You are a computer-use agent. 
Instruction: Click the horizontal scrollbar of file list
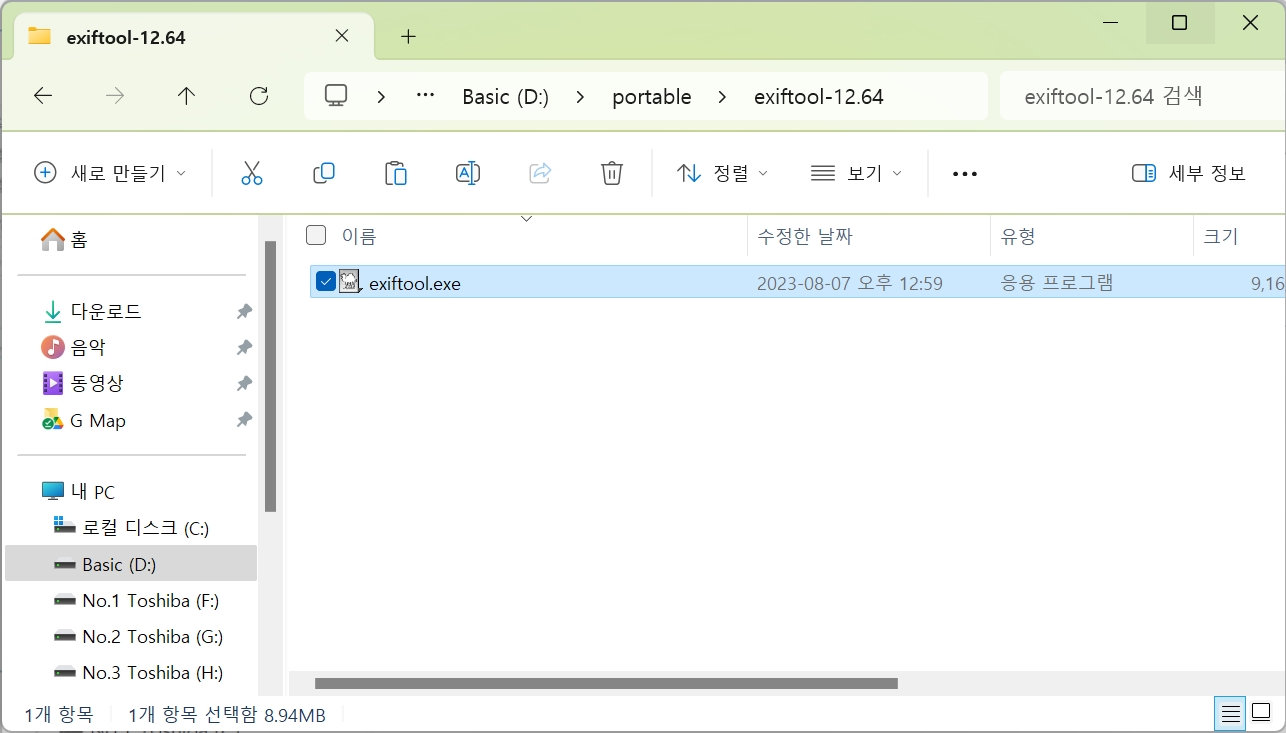coord(606,684)
